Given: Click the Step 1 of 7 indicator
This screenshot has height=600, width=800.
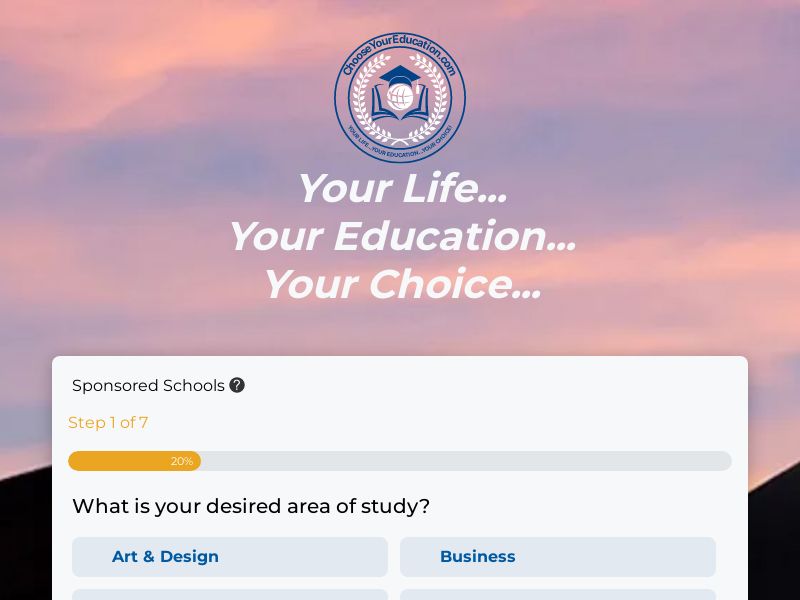Looking at the screenshot, I should 108,423.
